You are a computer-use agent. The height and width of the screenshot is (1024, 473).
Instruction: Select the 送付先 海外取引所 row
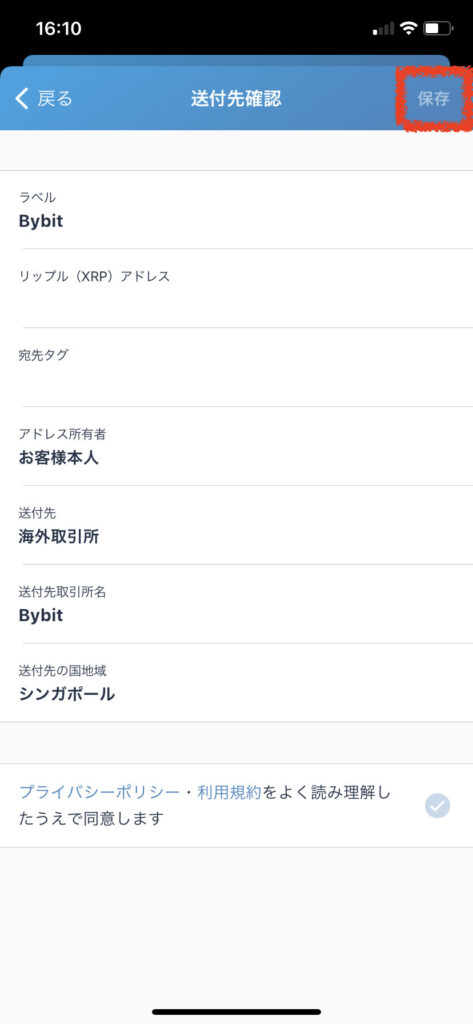pos(236,526)
